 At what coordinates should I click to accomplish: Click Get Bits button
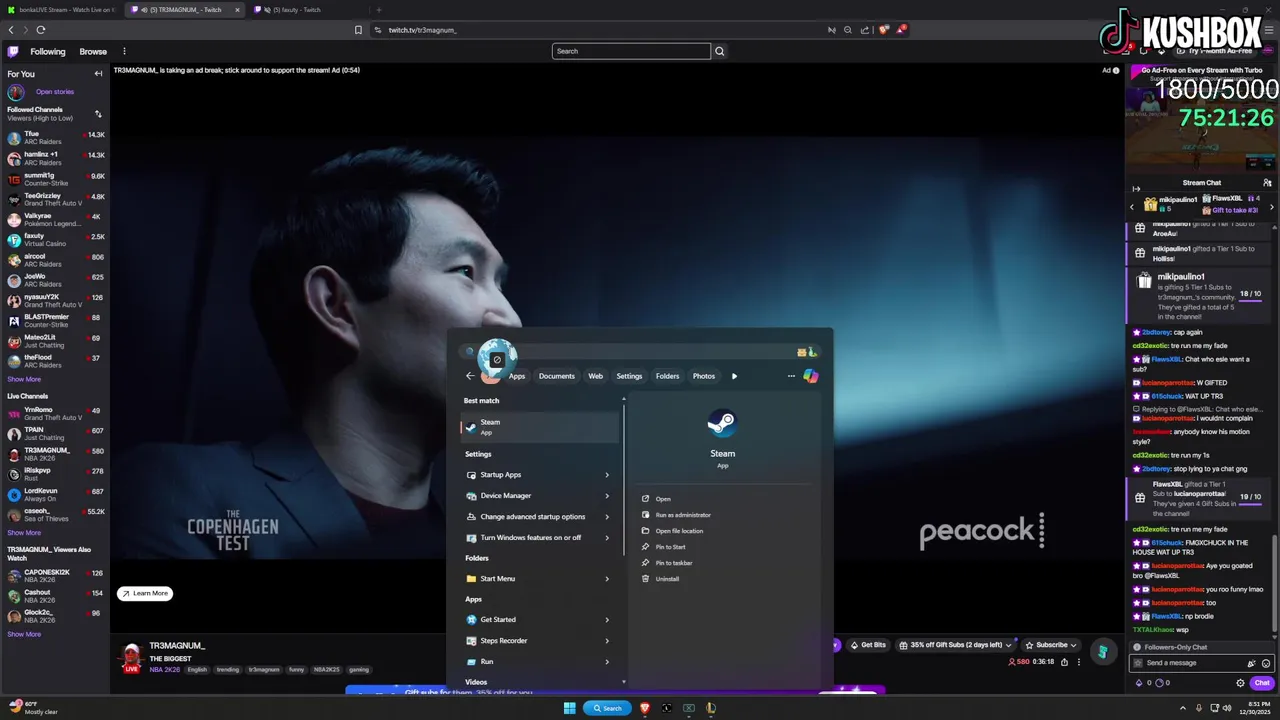point(869,645)
